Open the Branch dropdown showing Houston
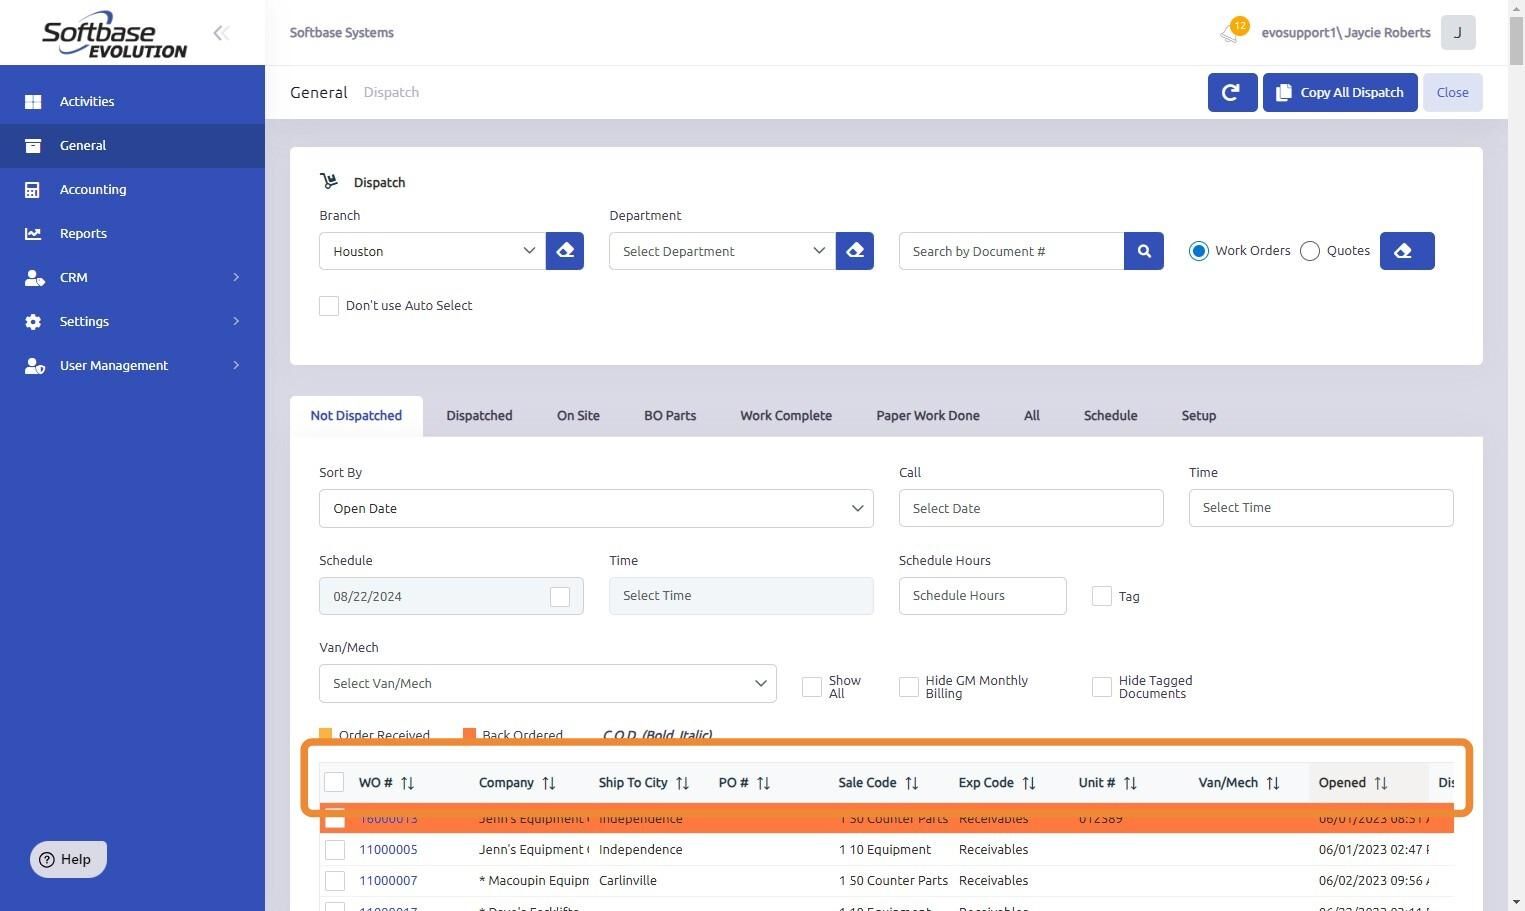Viewport: 1525px width, 911px height. (x=432, y=251)
